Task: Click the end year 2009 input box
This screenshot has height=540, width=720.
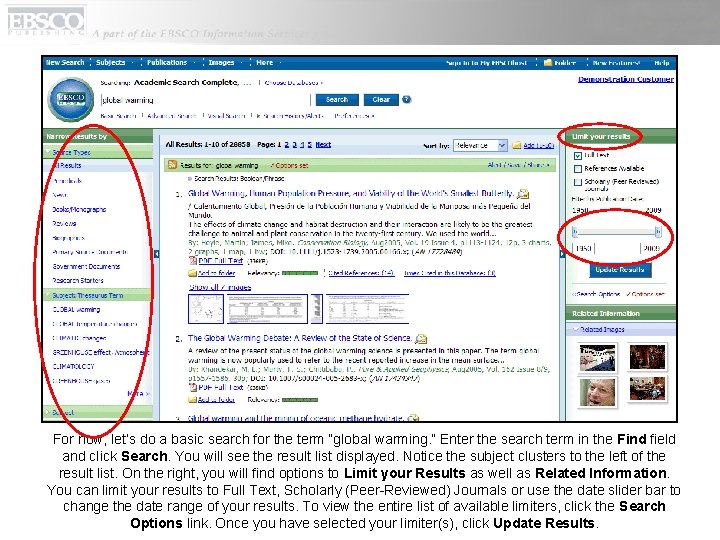Action: [651, 248]
